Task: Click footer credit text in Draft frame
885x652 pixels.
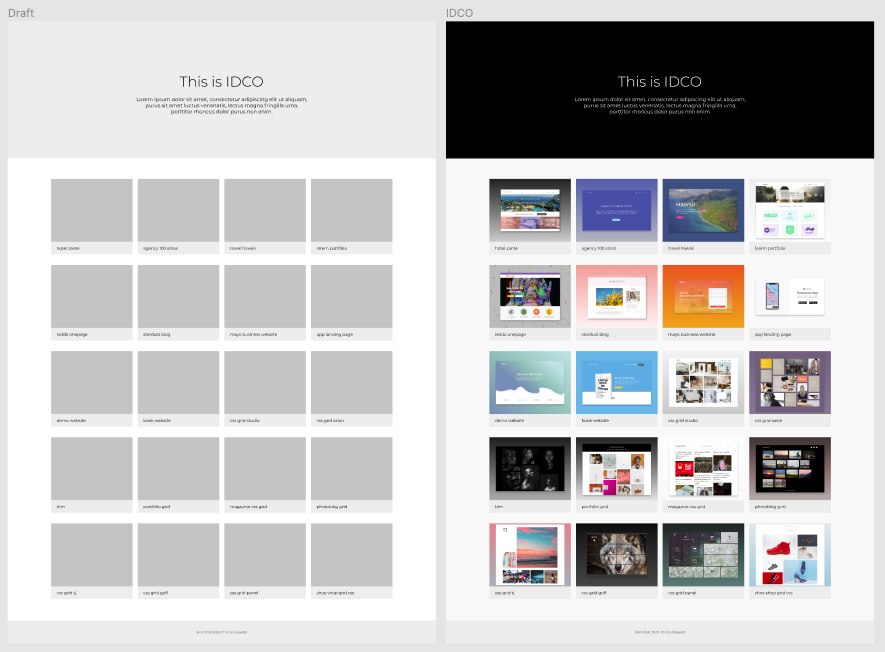Action: [x=221, y=632]
